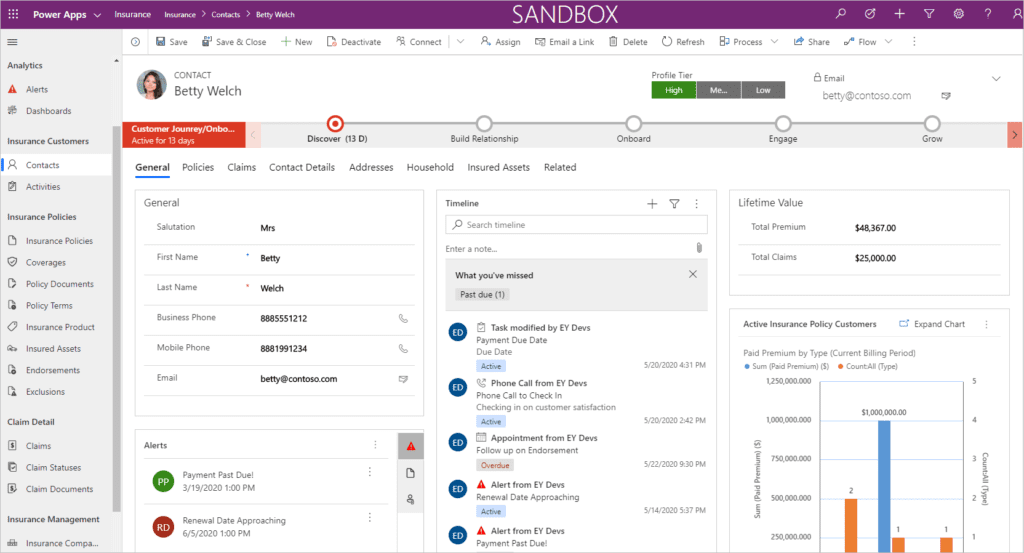This screenshot has height=553, width=1024.
Task: Switch to the Insured Assets tab
Action: pyautogui.click(x=498, y=167)
